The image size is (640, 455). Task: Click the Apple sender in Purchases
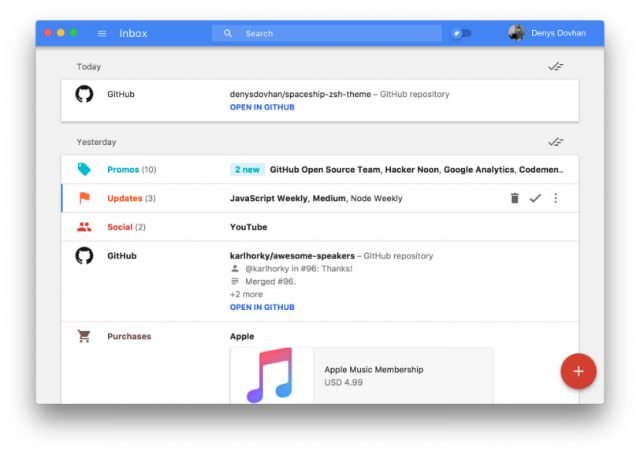coord(242,336)
